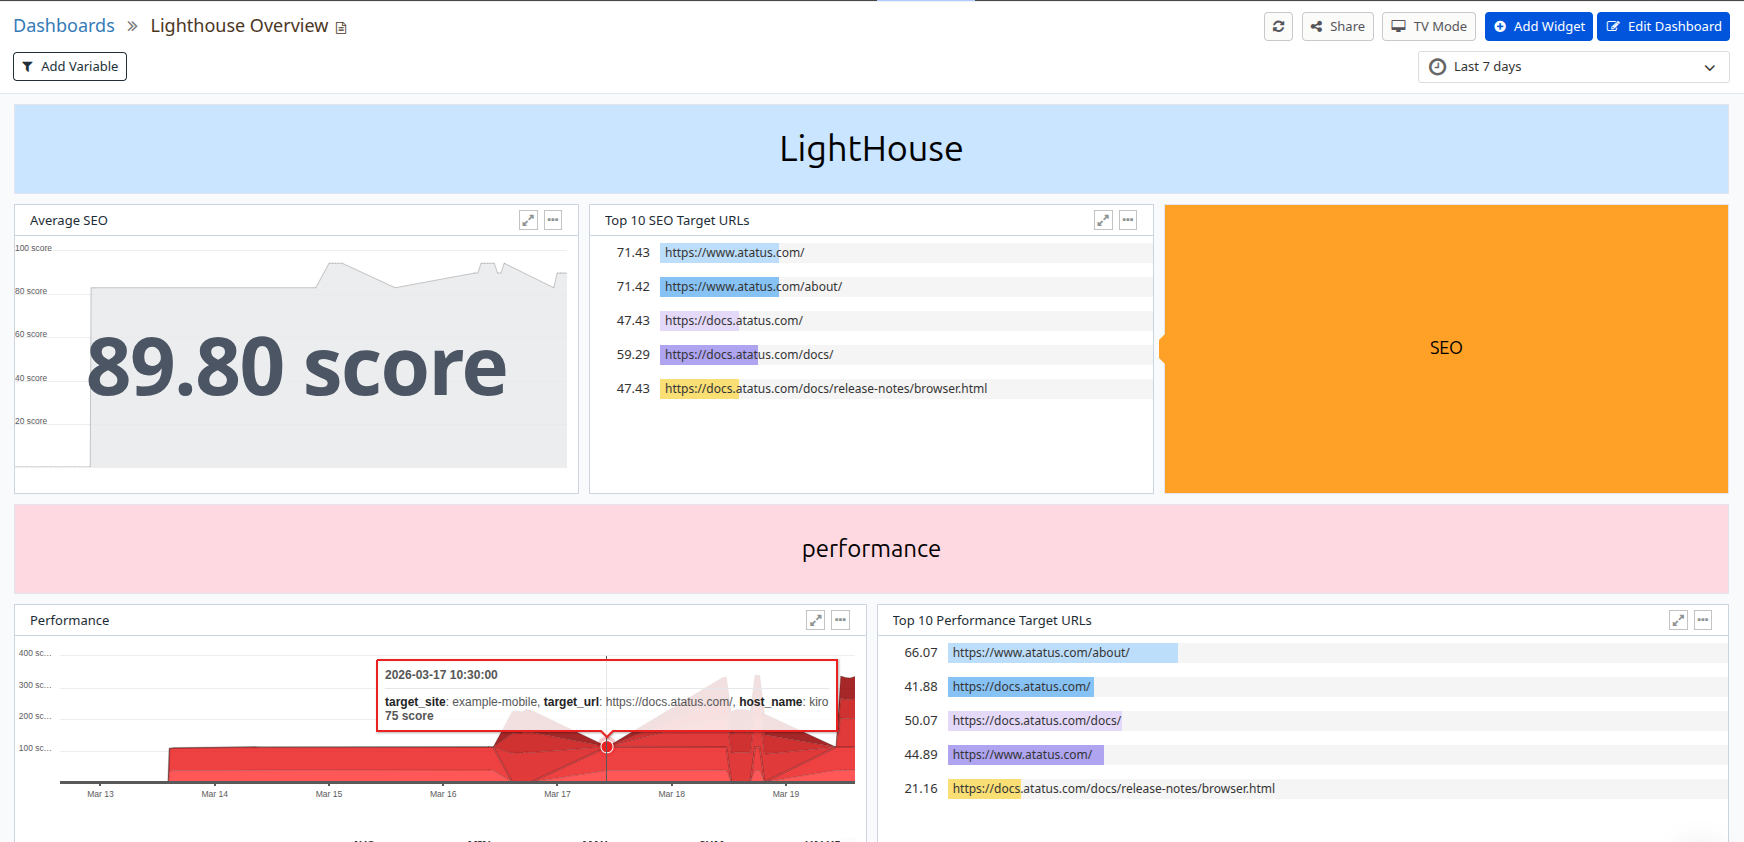
Task: Click the Share button
Action: pos(1337,27)
